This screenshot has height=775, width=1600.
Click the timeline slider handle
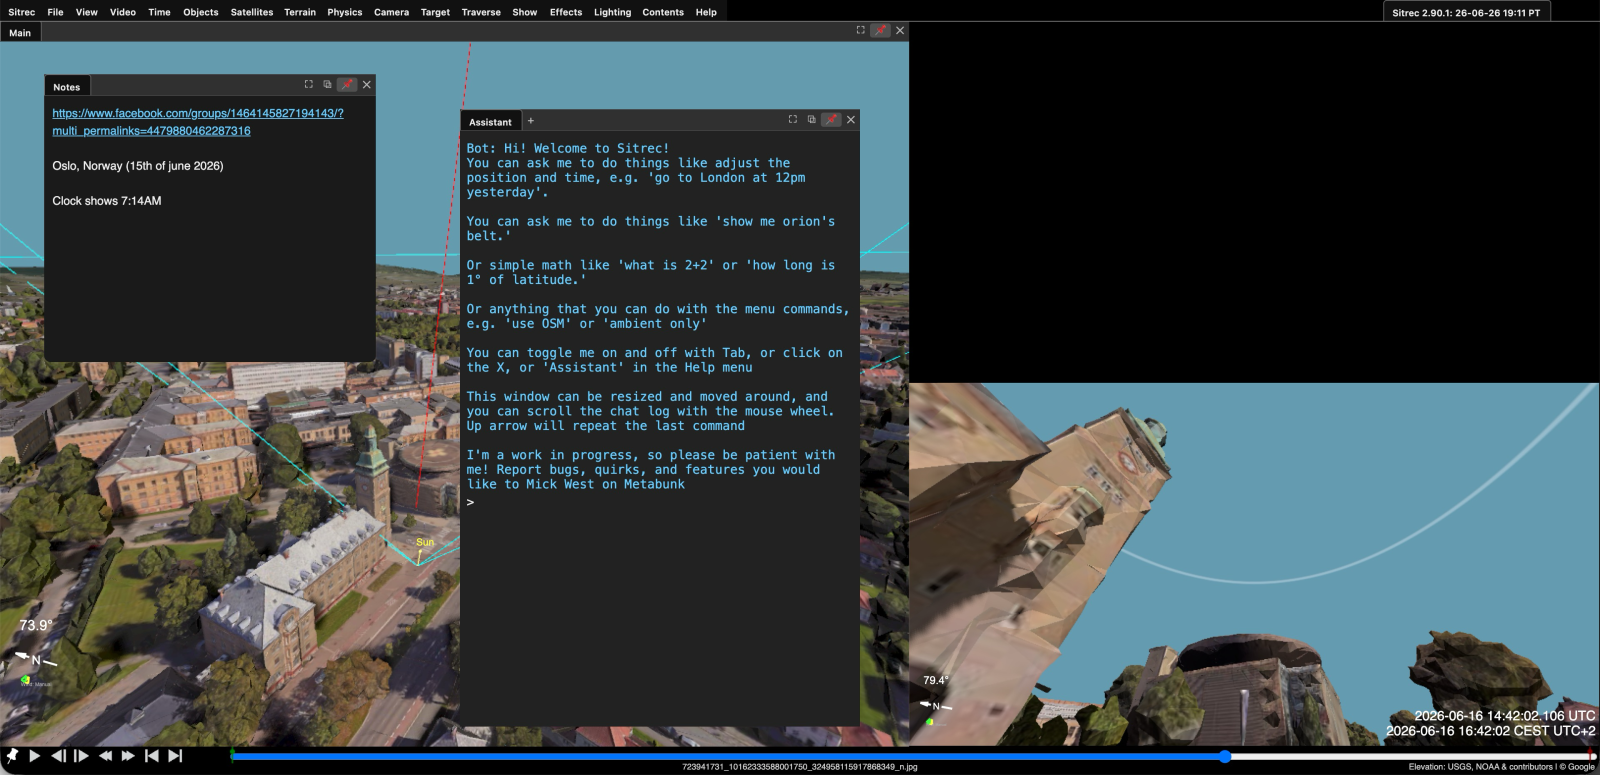pos(1225,757)
